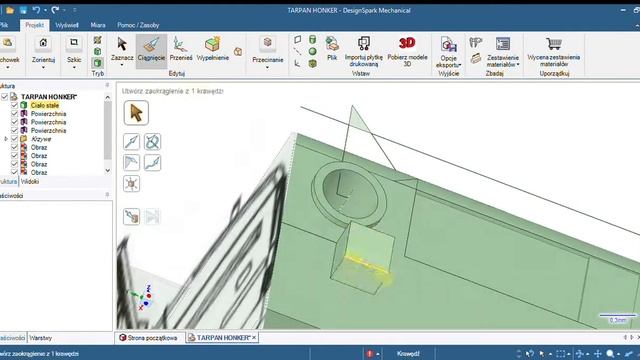Close the TARPAN HONKER document tab
This screenshot has height=360, width=640.
pos(254,338)
